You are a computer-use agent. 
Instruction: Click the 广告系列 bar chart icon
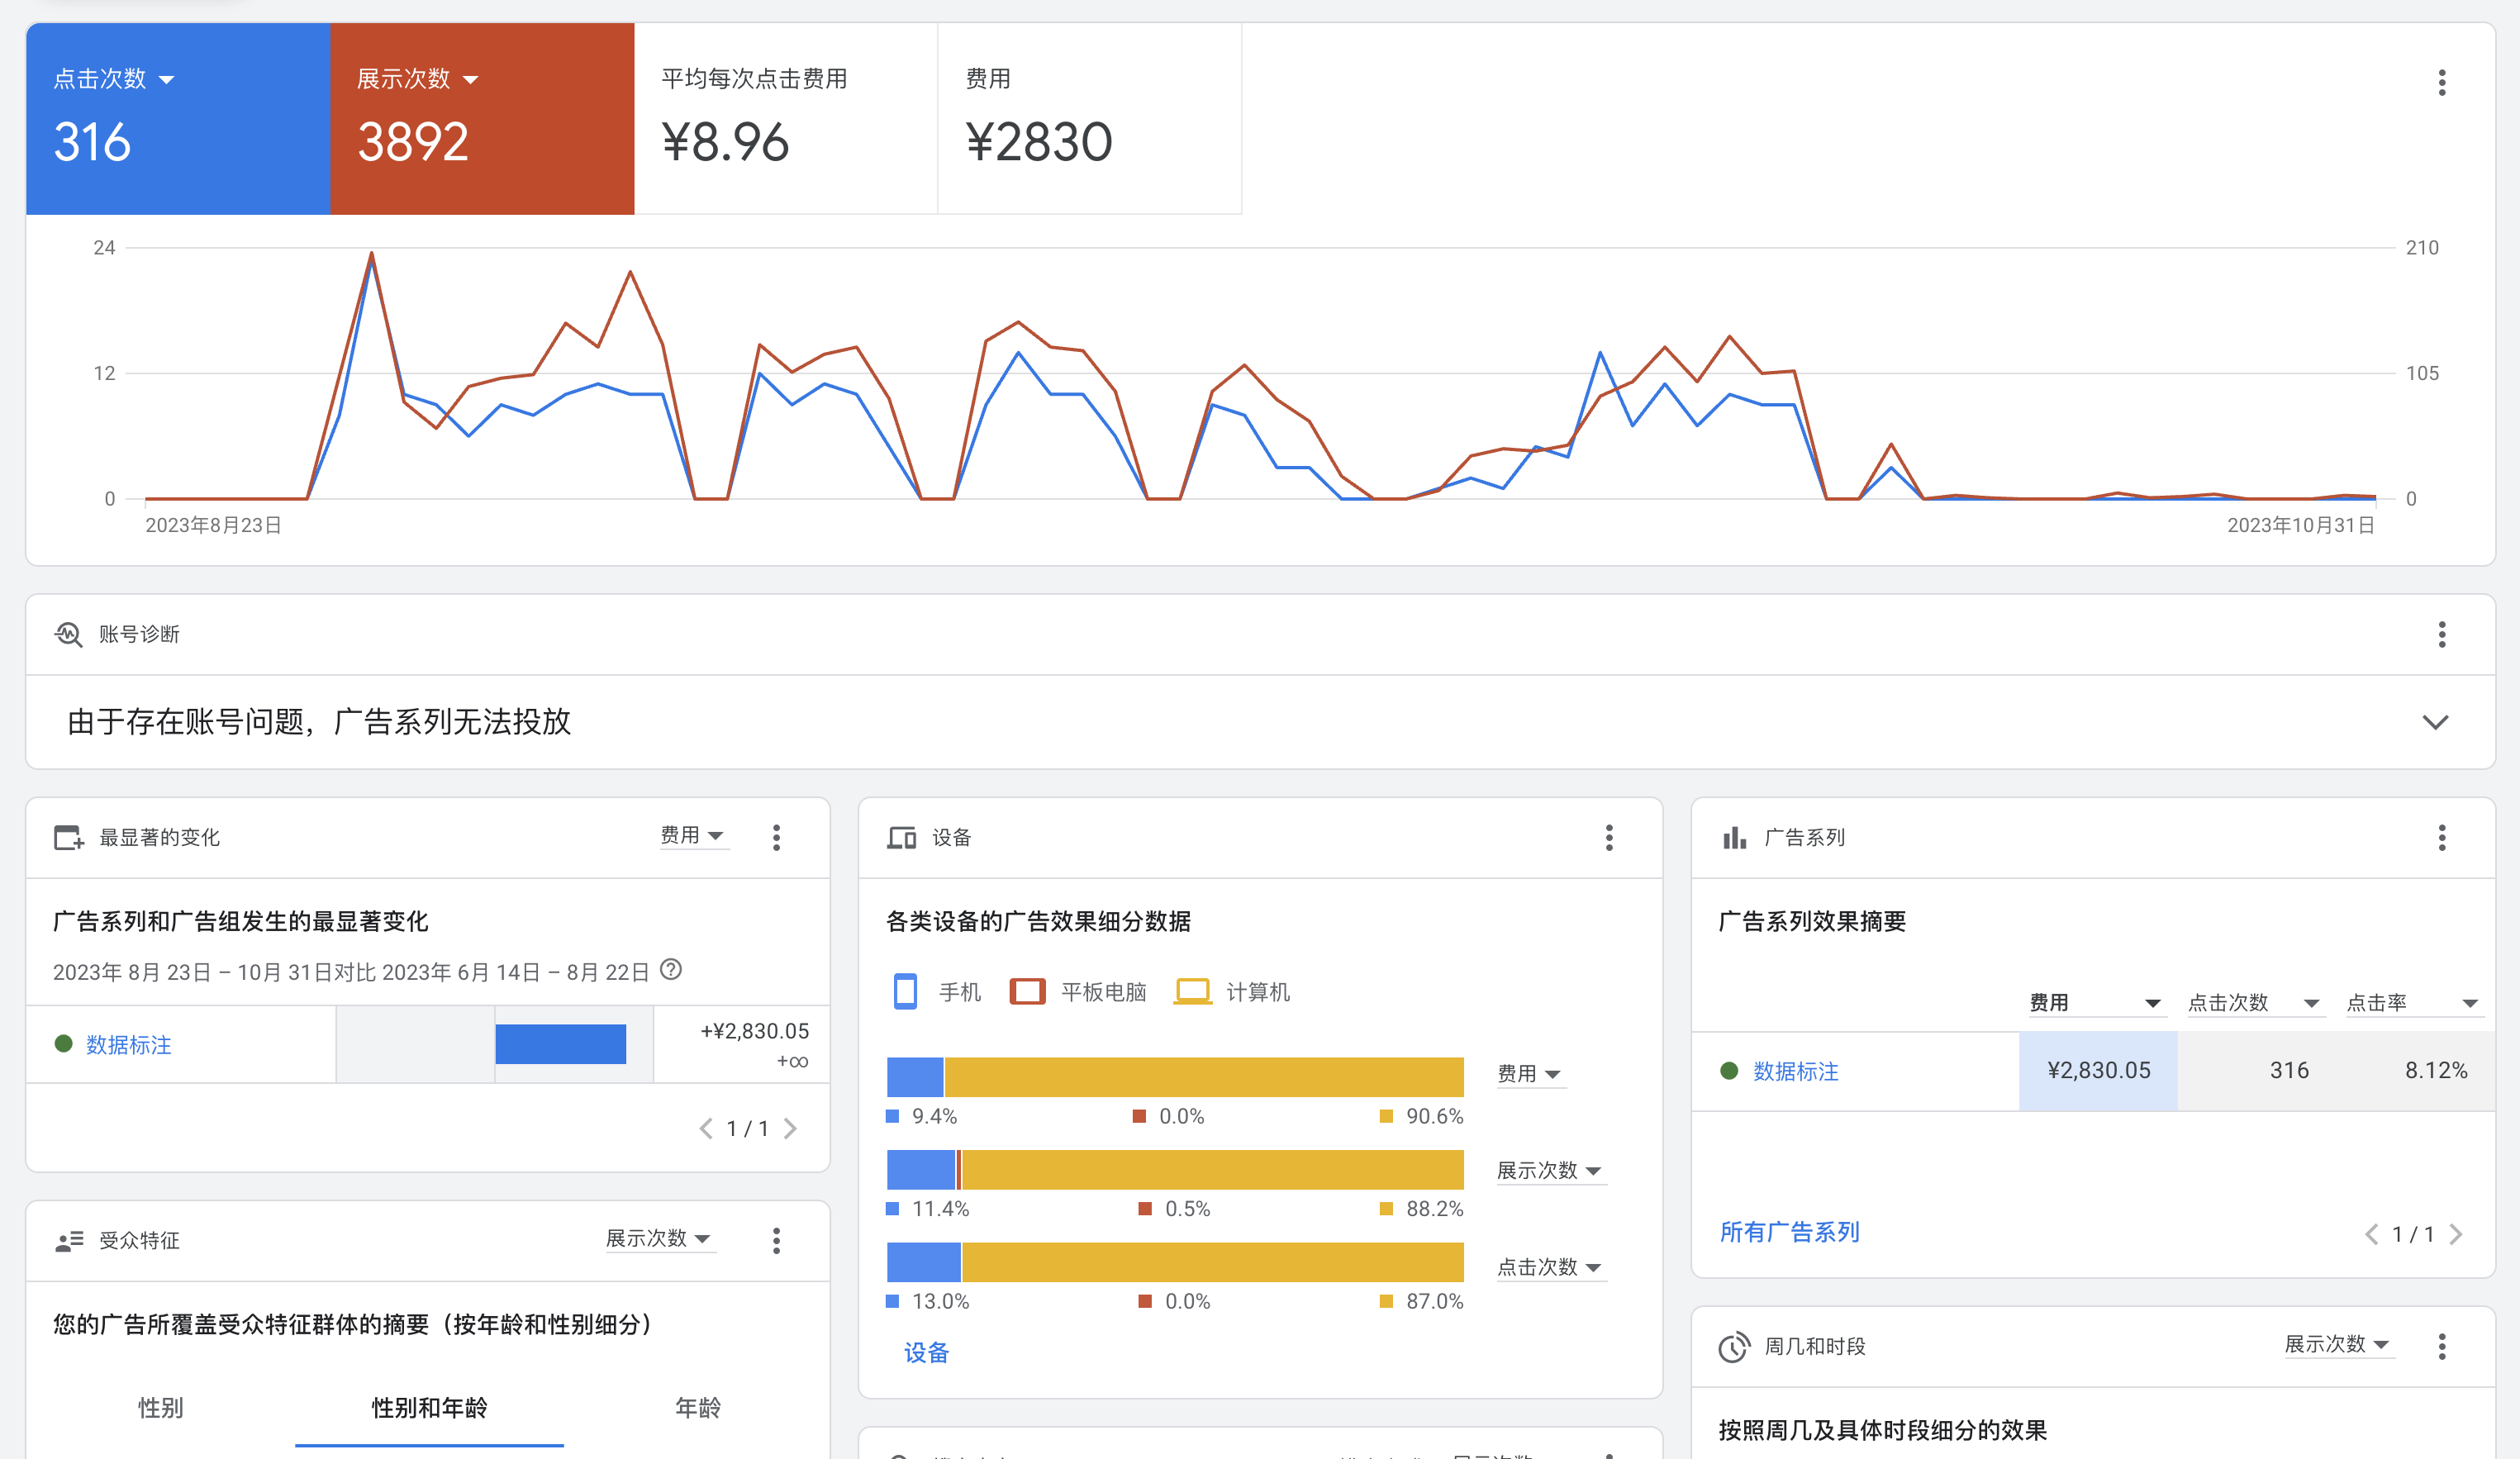[1734, 838]
